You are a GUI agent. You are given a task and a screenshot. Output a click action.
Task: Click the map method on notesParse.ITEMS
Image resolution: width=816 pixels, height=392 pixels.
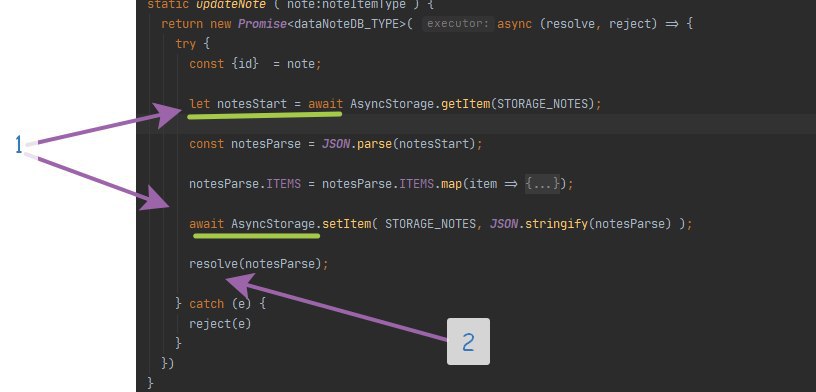tap(451, 184)
